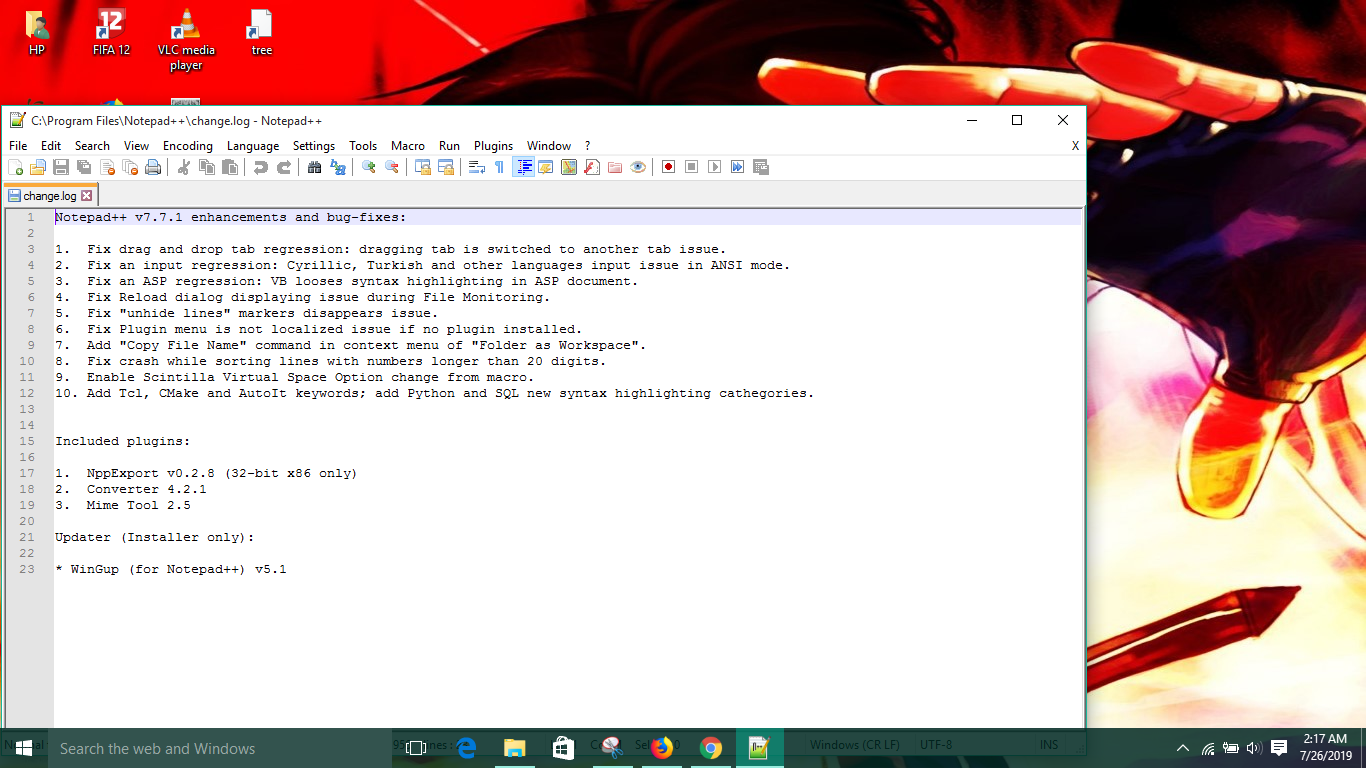Click the Copy toolbar icon
This screenshot has height=768, width=1366.
tap(207, 167)
